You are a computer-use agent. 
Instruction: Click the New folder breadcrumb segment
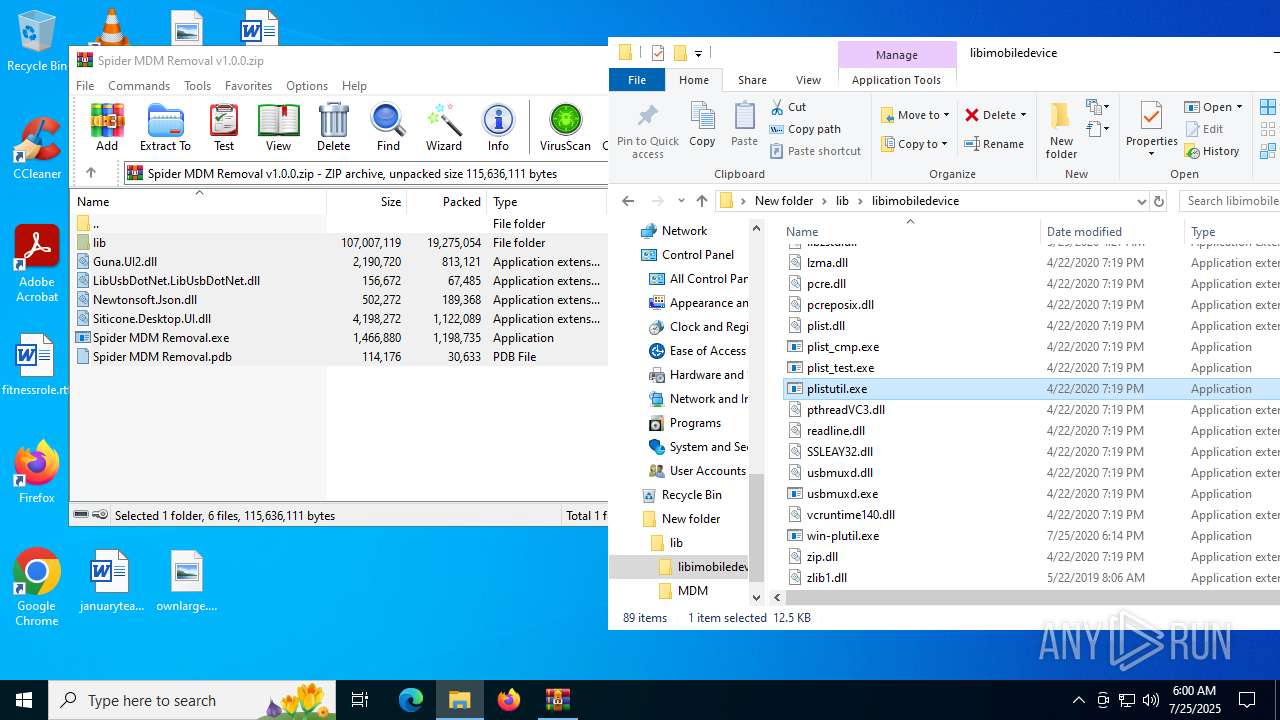pyautogui.click(x=784, y=201)
